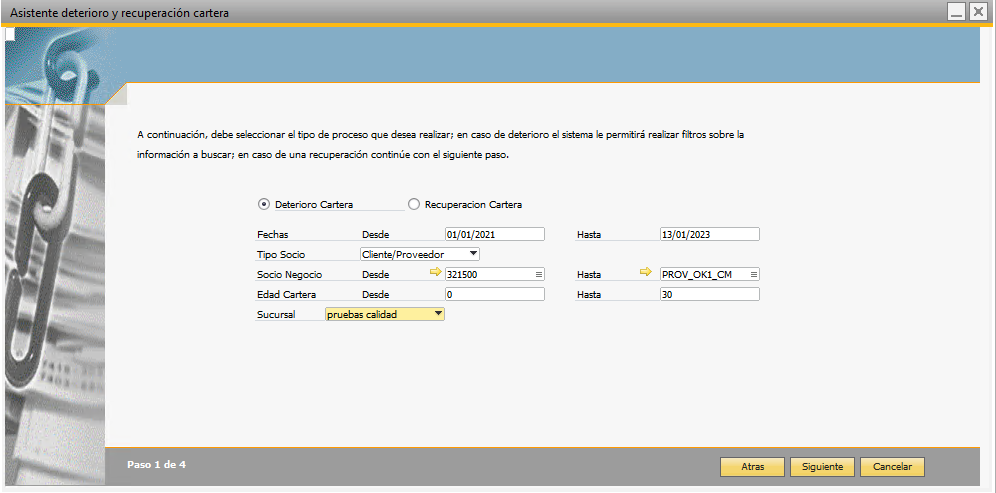Click yellow link arrow beside Socio Negocio Hasta

(x=646, y=272)
